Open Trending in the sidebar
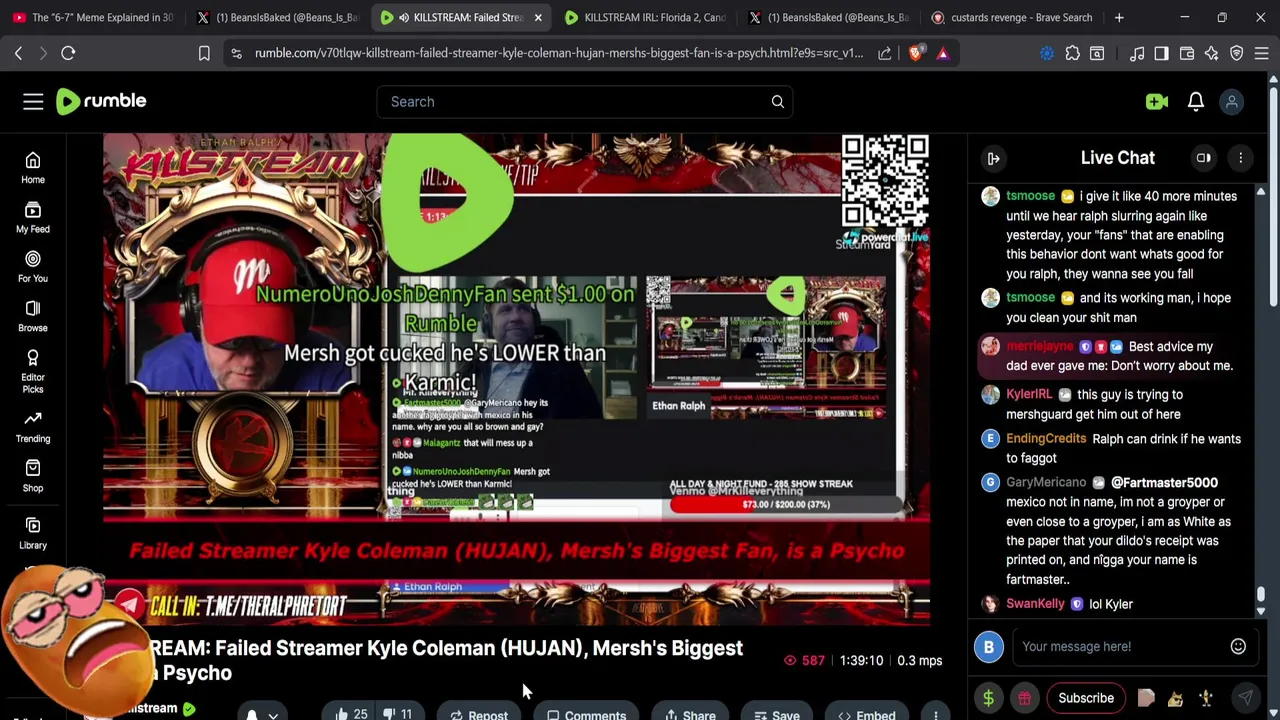 [x=33, y=426]
